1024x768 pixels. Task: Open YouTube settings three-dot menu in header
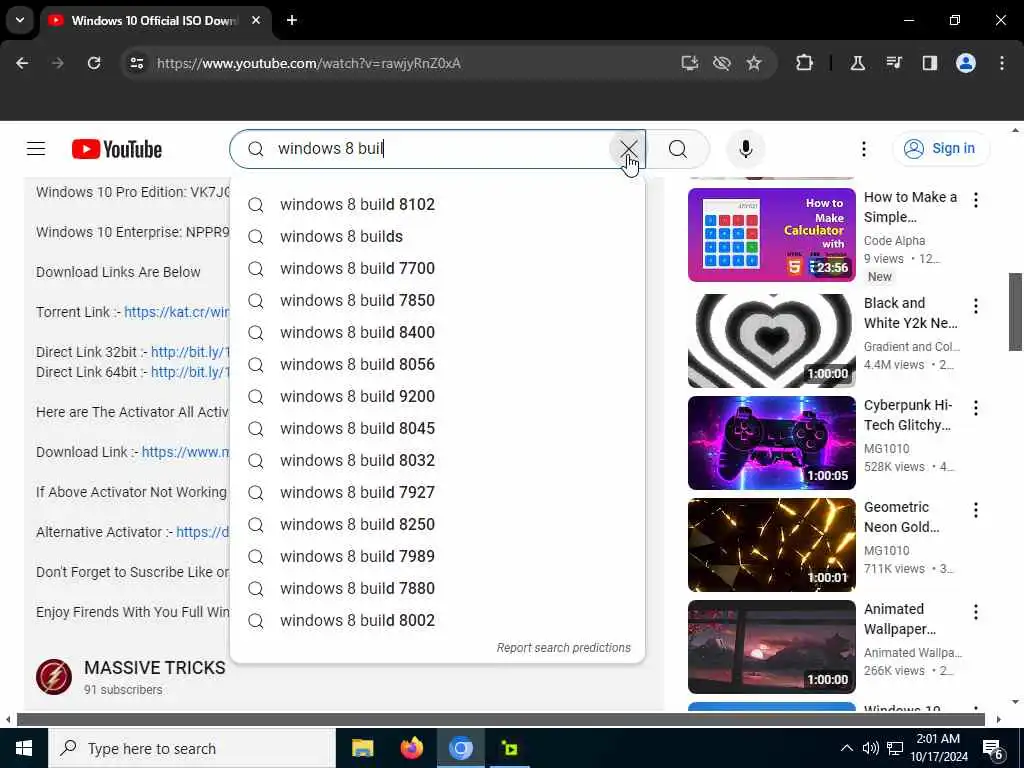pyautogui.click(x=863, y=149)
